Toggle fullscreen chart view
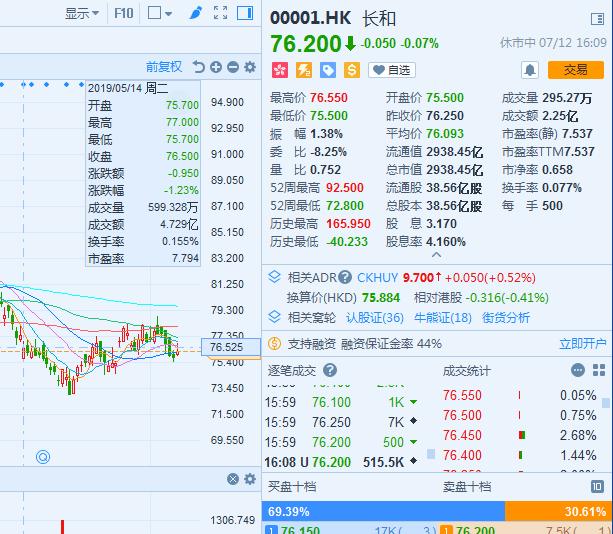This screenshot has height=534, width=613. click(x=220, y=13)
